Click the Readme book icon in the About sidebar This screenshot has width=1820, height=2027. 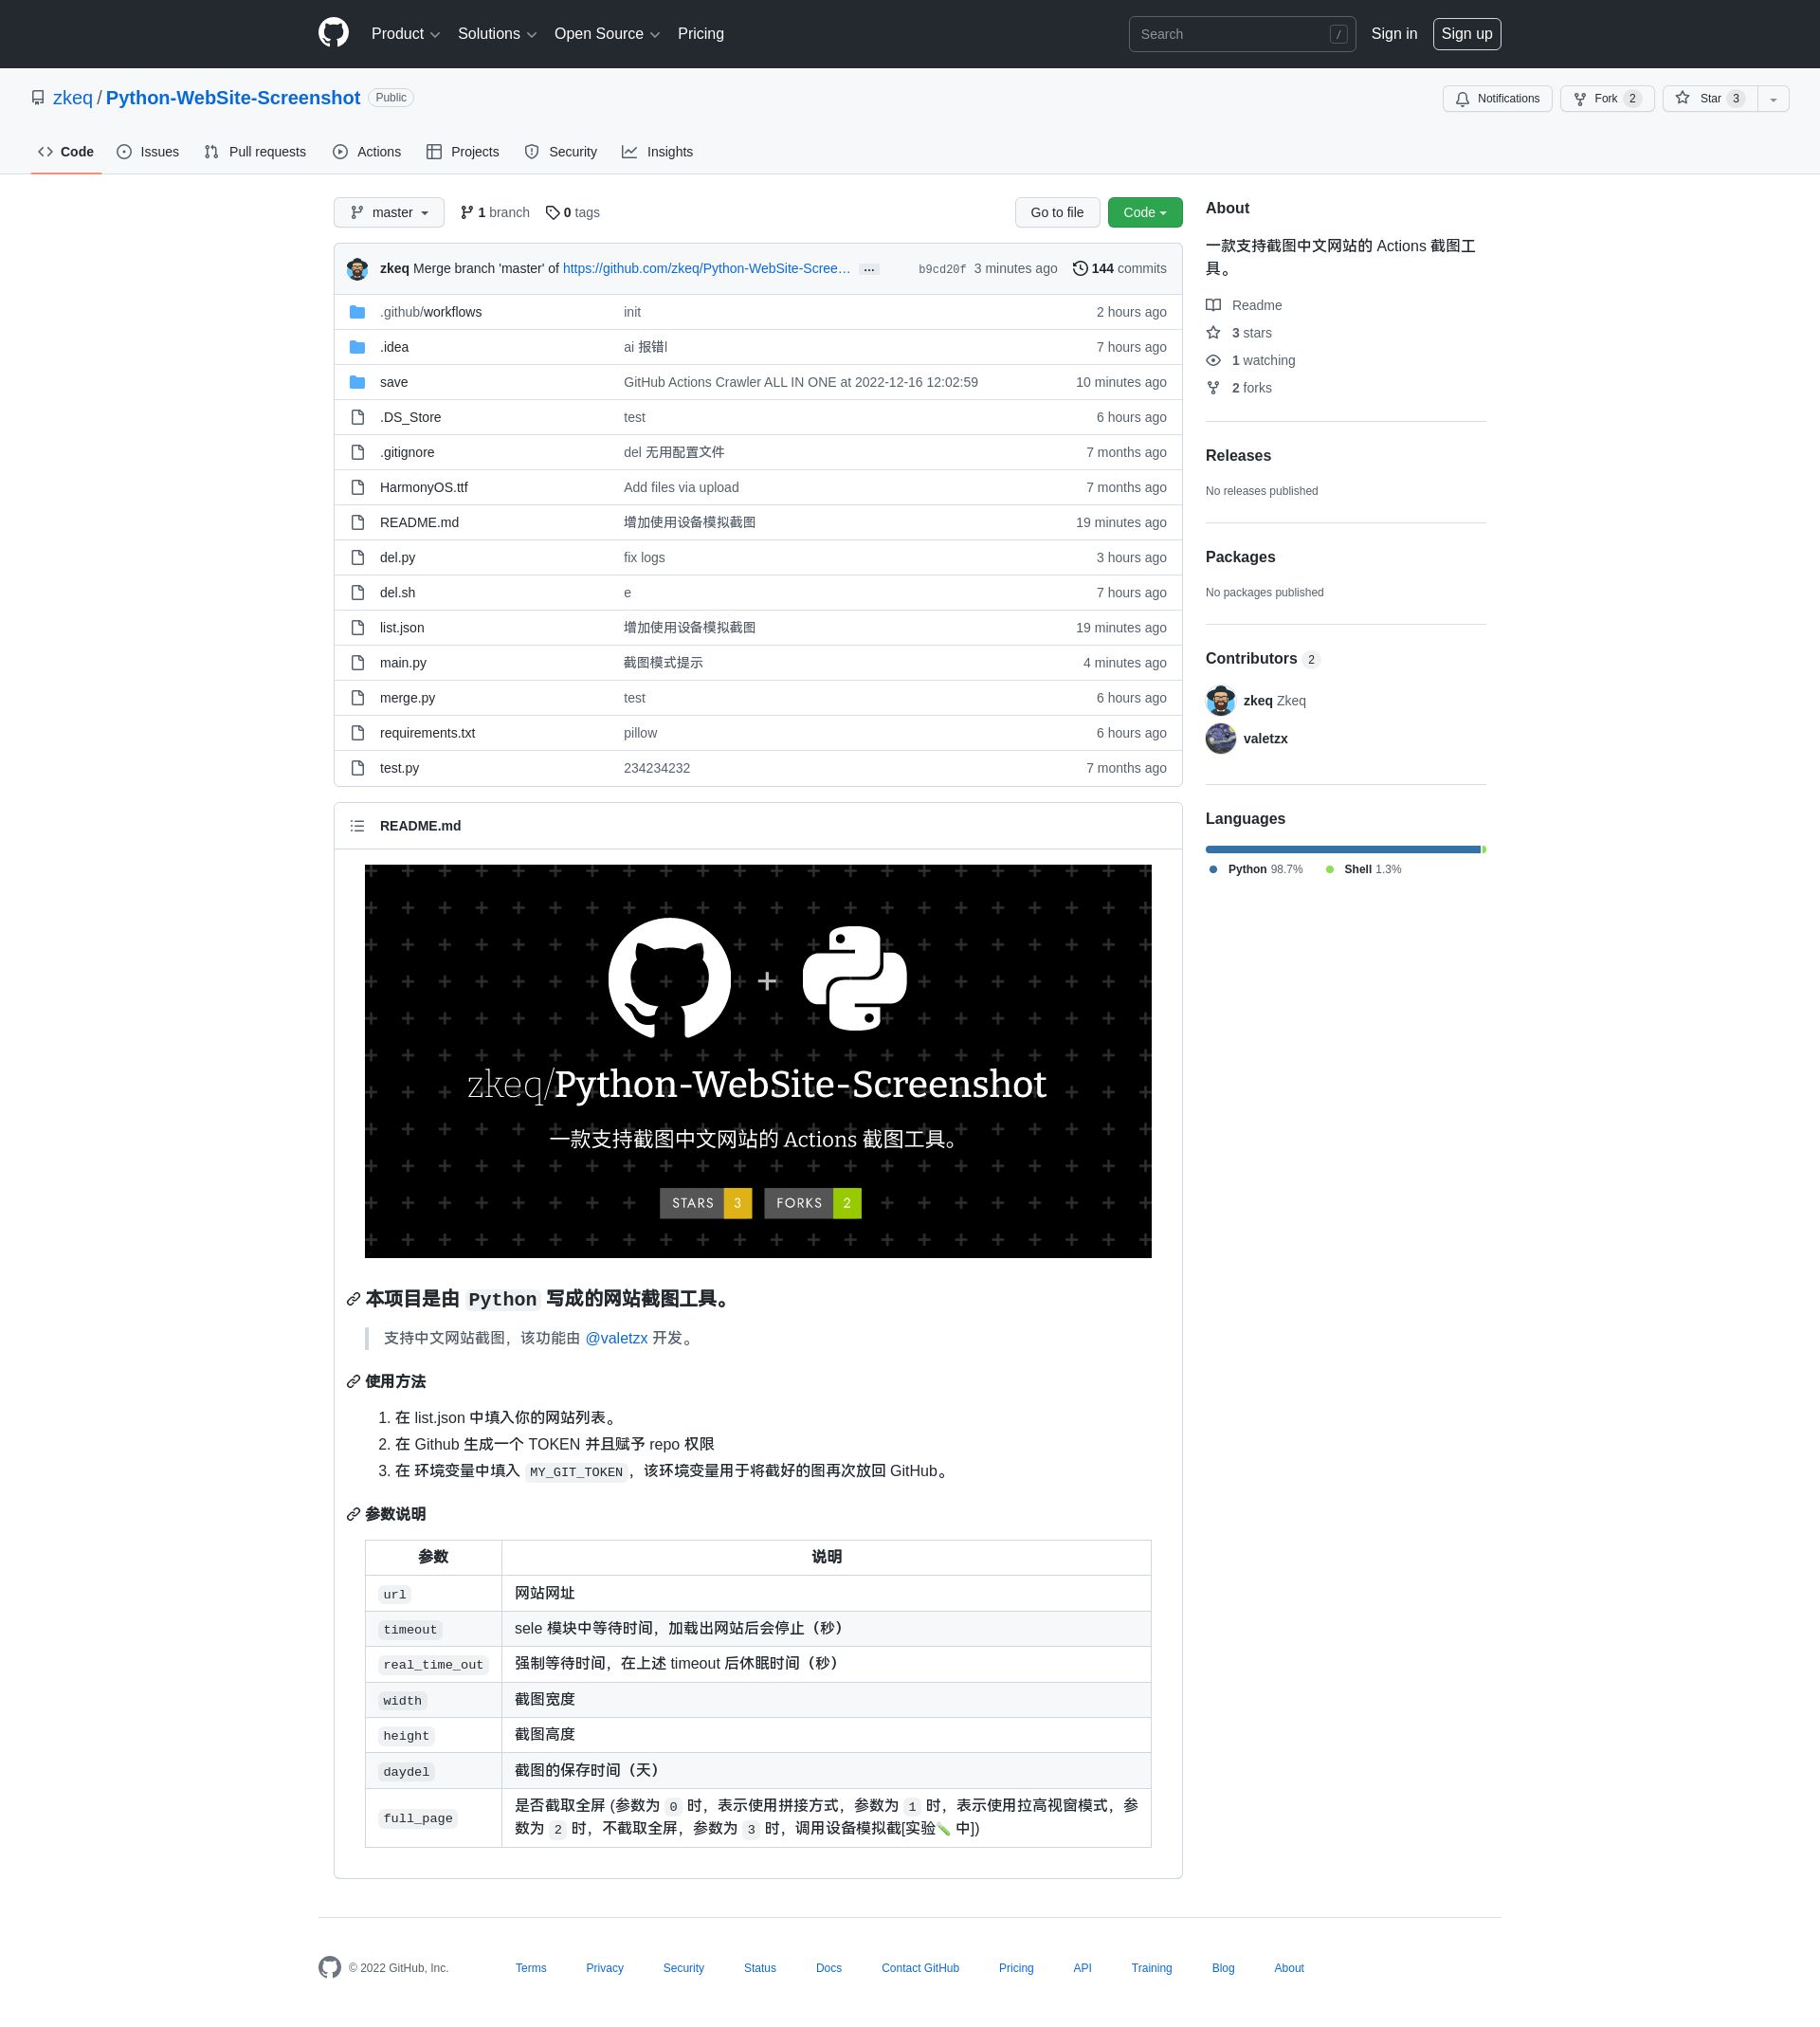click(x=1215, y=305)
